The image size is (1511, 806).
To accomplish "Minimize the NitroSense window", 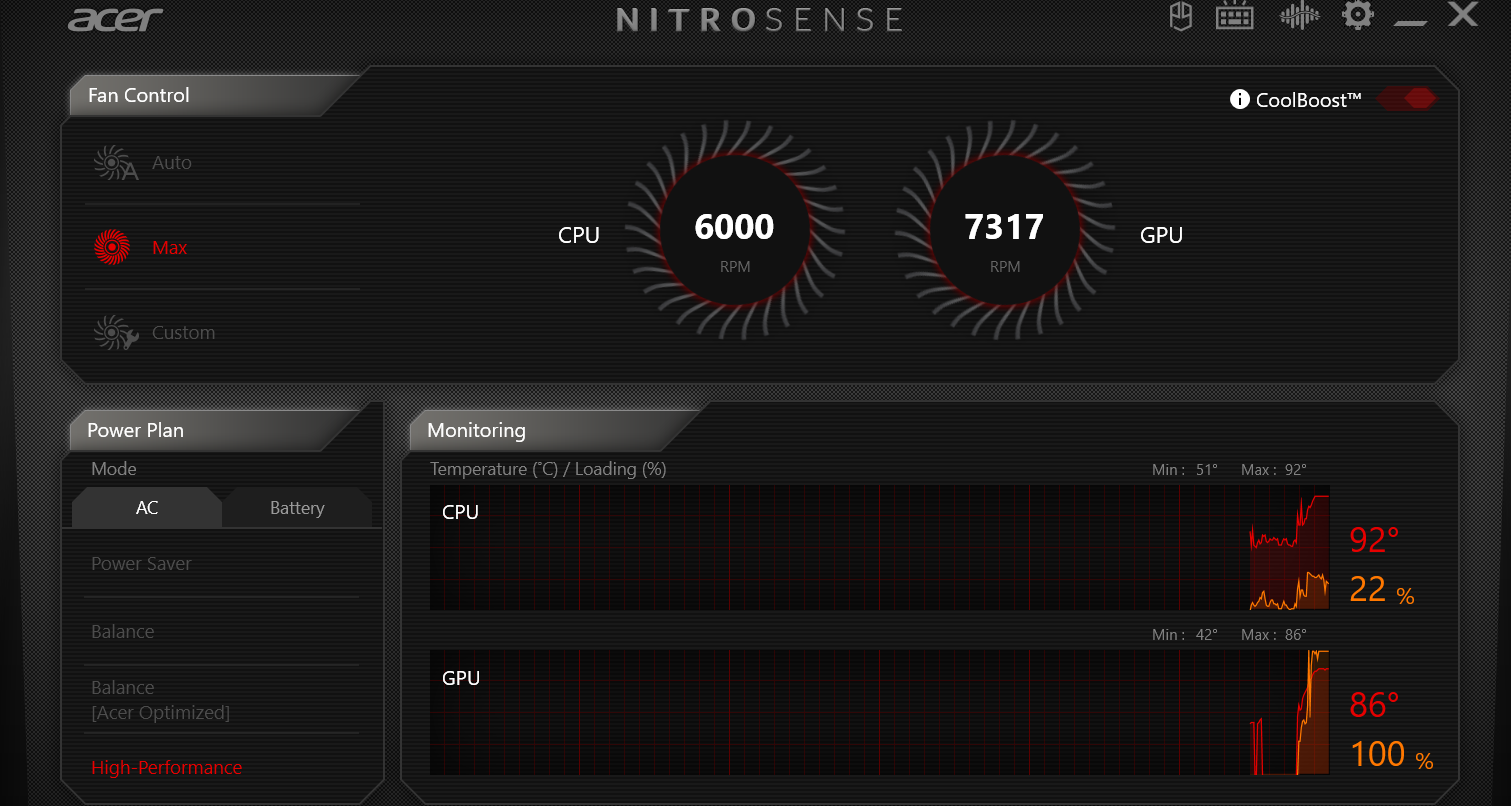I will click(x=1411, y=22).
